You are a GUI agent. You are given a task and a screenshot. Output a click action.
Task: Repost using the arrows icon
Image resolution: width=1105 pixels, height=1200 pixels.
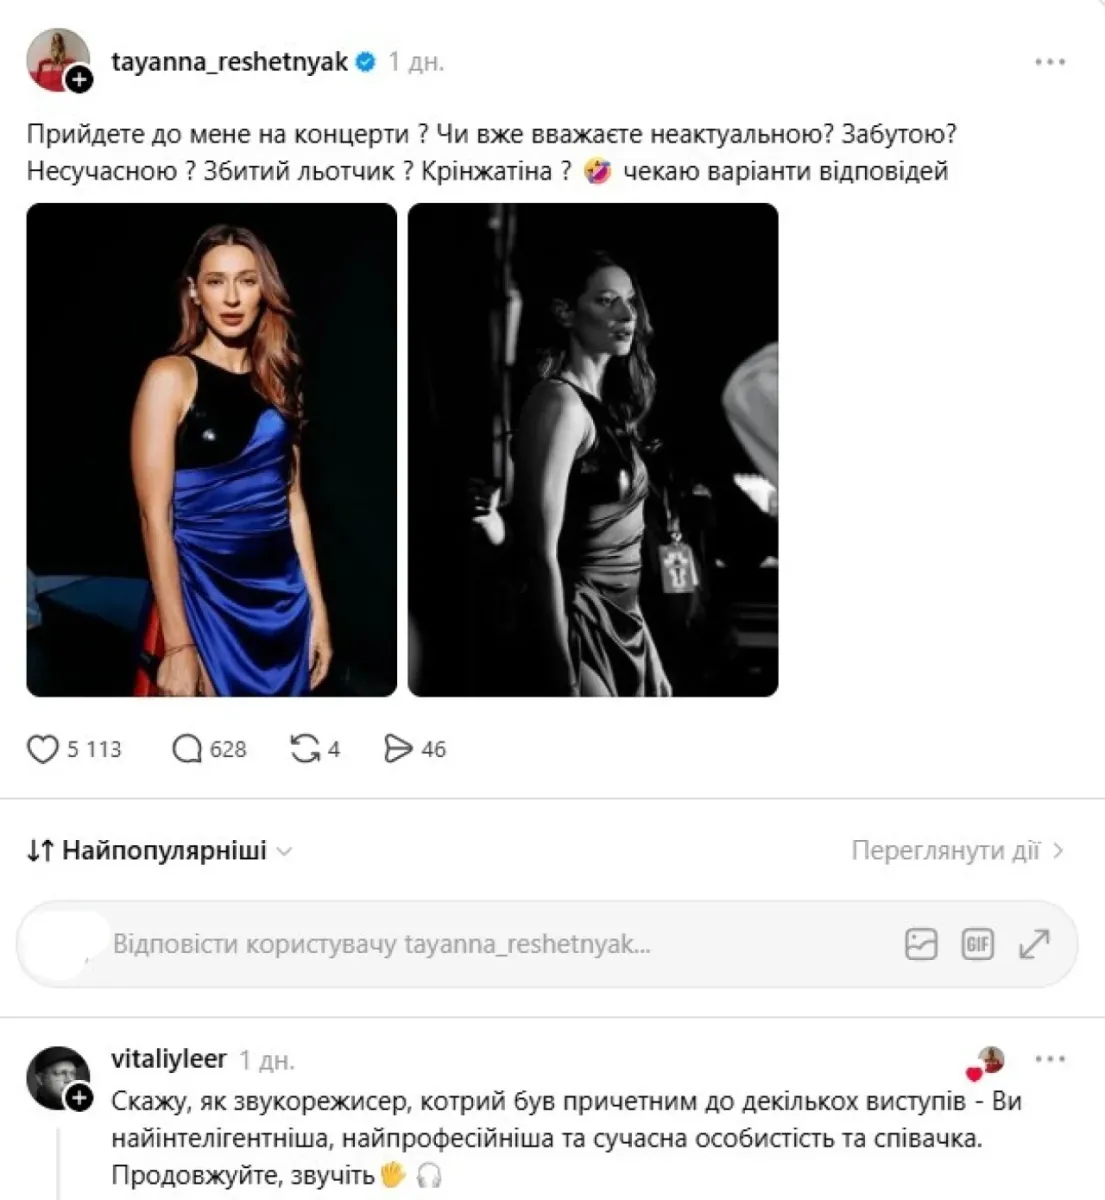pyautogui.click(x=305, y=749)
